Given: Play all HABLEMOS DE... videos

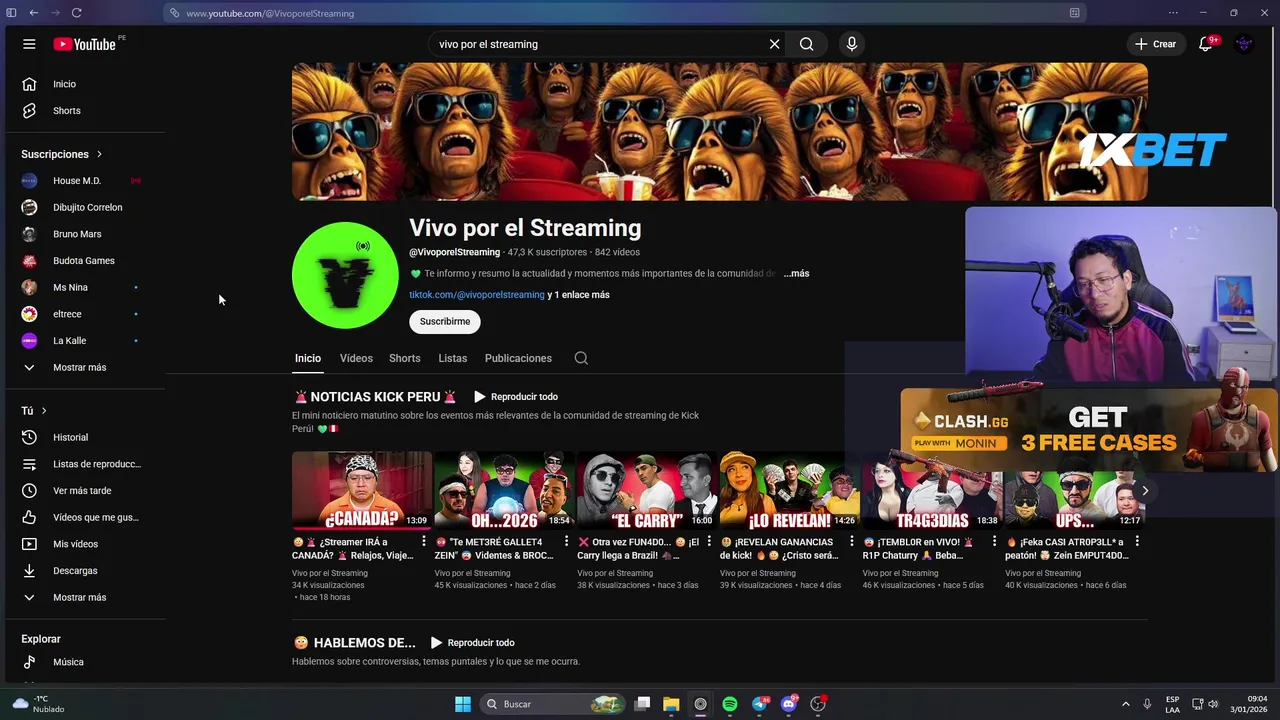Looking at the screenshot, I should tap(472, 643).
